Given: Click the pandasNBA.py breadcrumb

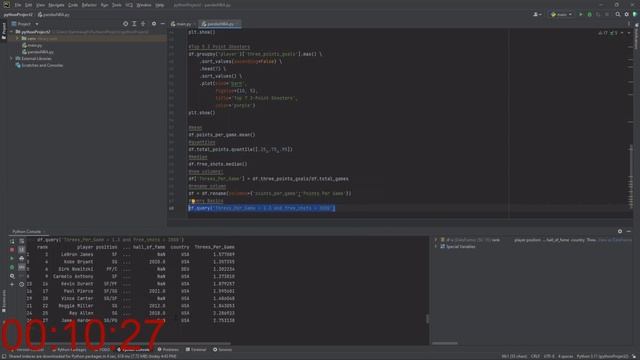Looking at the screenshot, I should click(x=54, y=15).
